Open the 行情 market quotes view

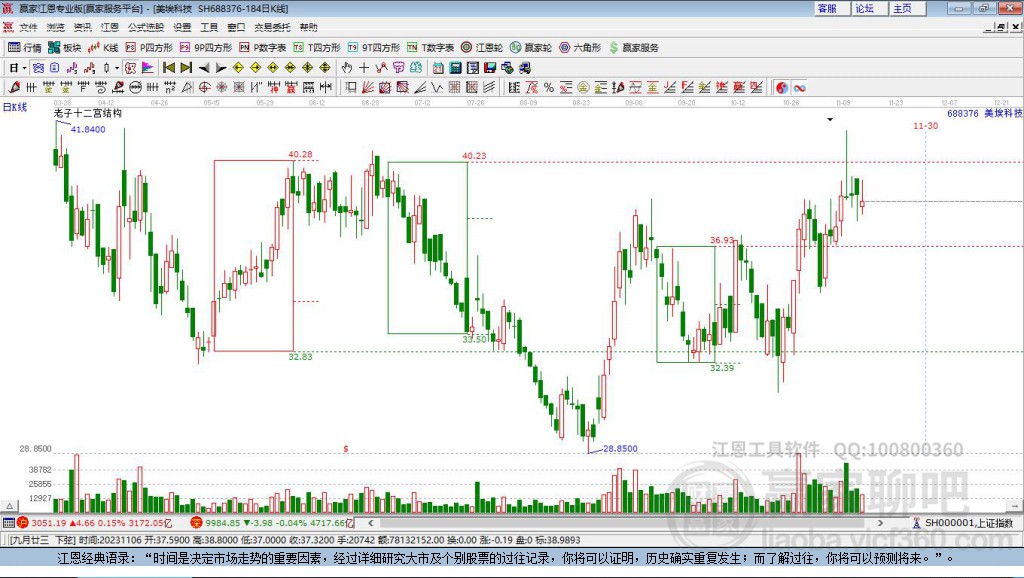tap(25, 48)
